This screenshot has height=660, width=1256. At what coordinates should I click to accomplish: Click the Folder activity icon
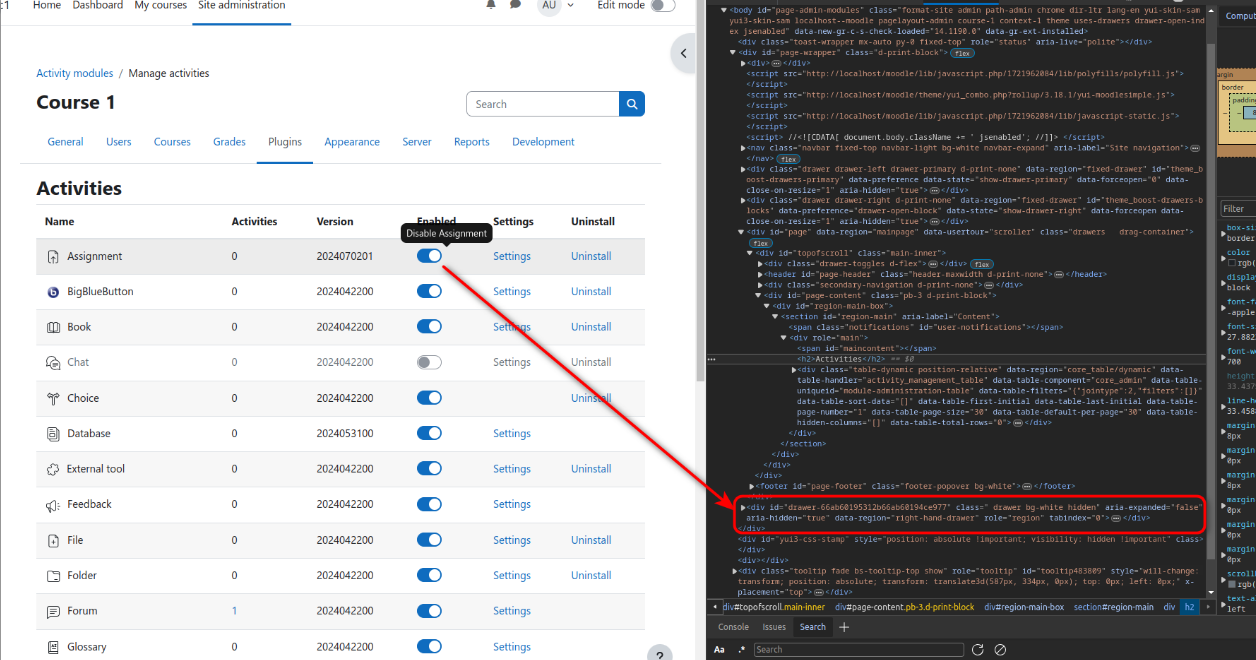(53, 576)
